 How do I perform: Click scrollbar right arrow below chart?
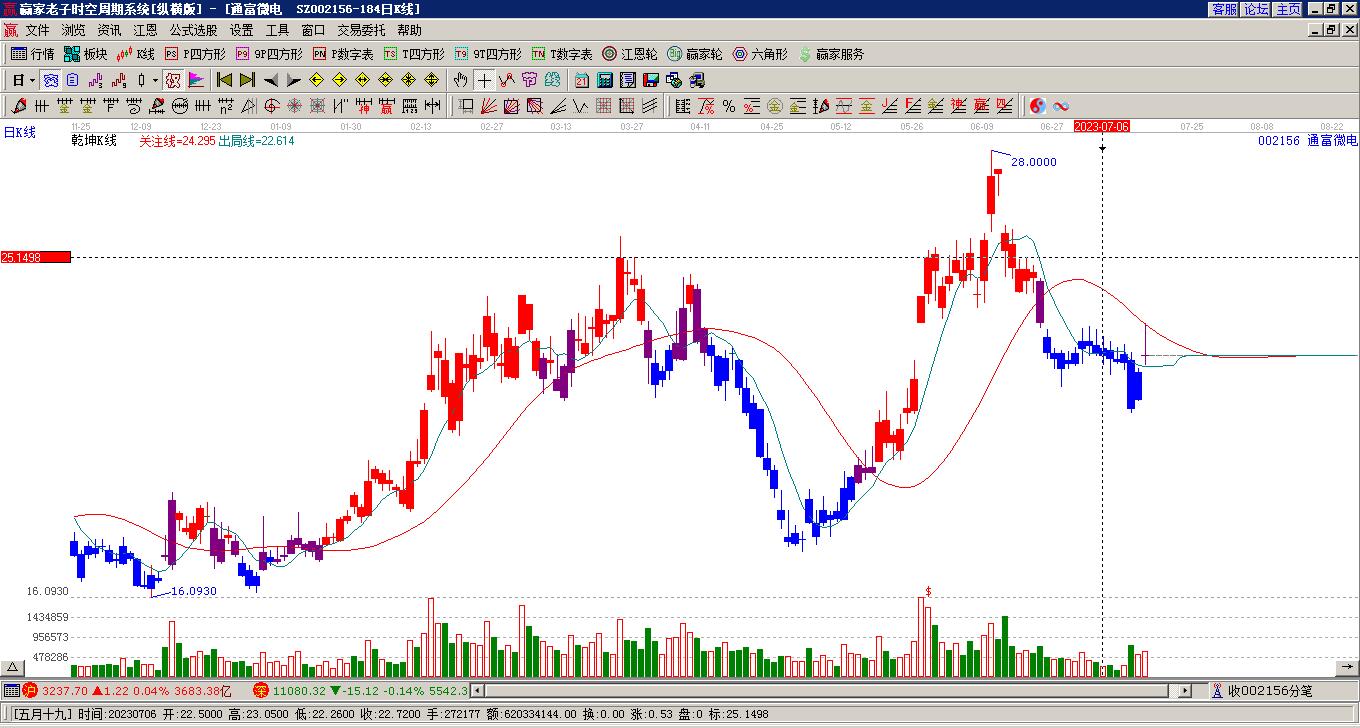pos(1185,690)
